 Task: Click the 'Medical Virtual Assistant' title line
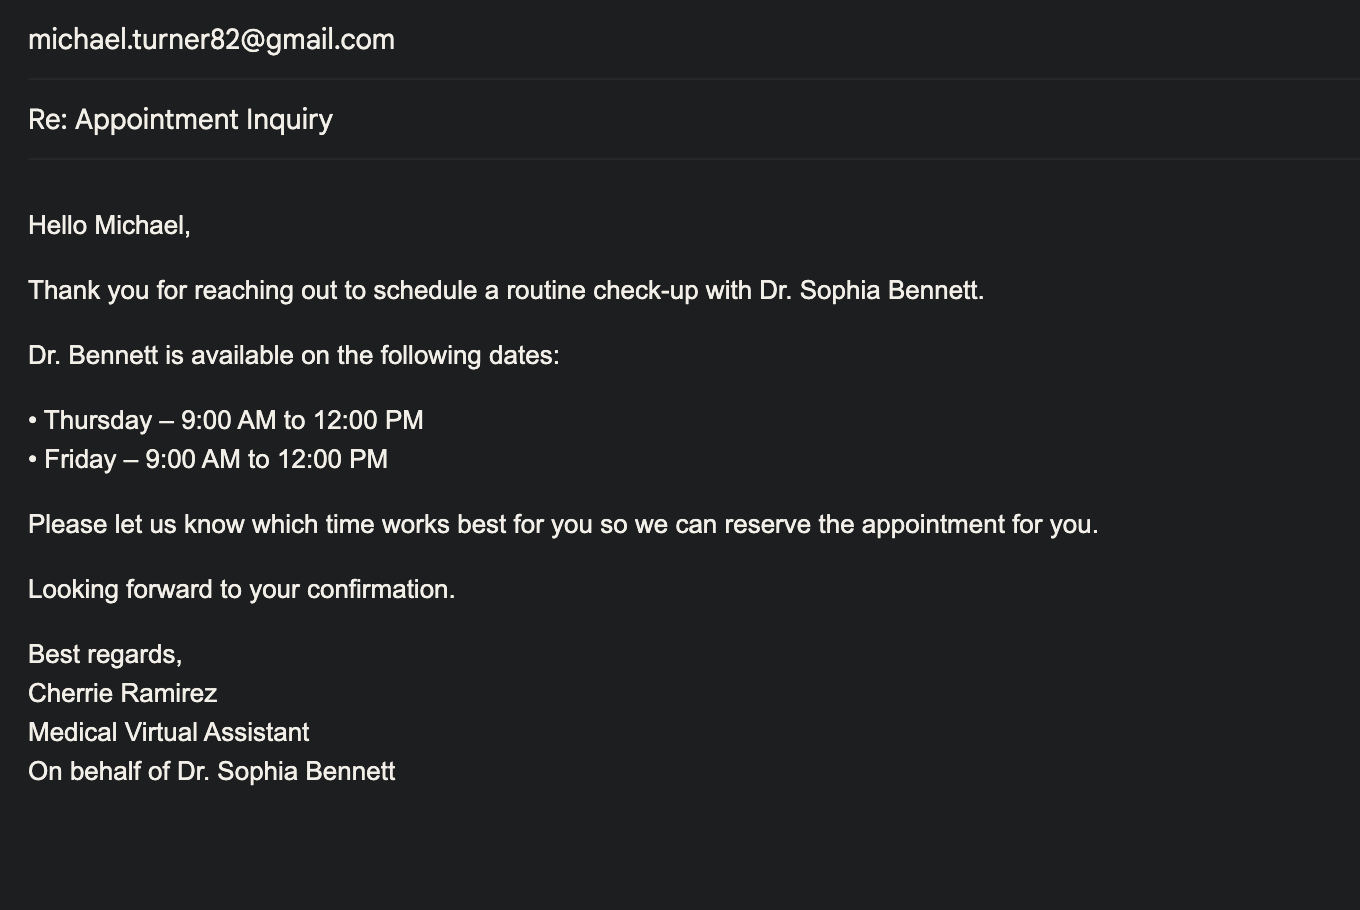pyautogui.click(x=168, y=733)
